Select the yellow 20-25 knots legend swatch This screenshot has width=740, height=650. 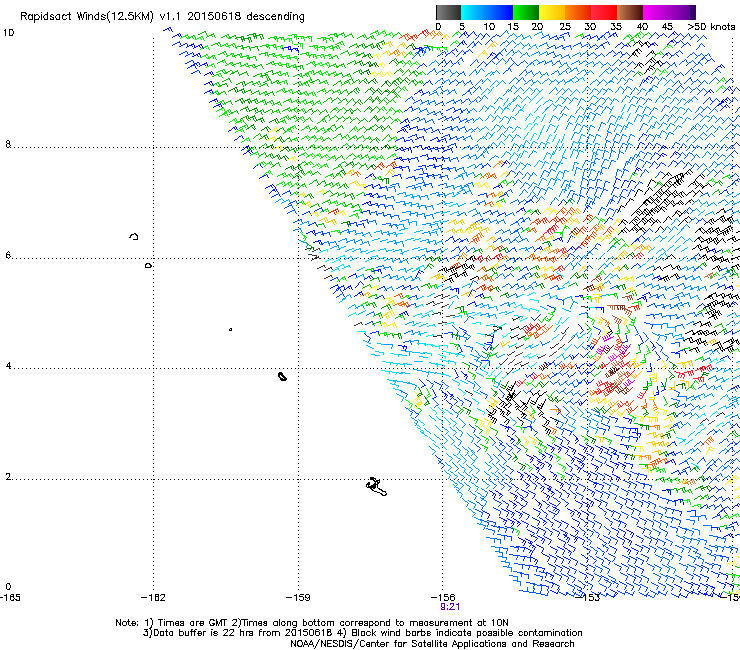pos(552,12)
